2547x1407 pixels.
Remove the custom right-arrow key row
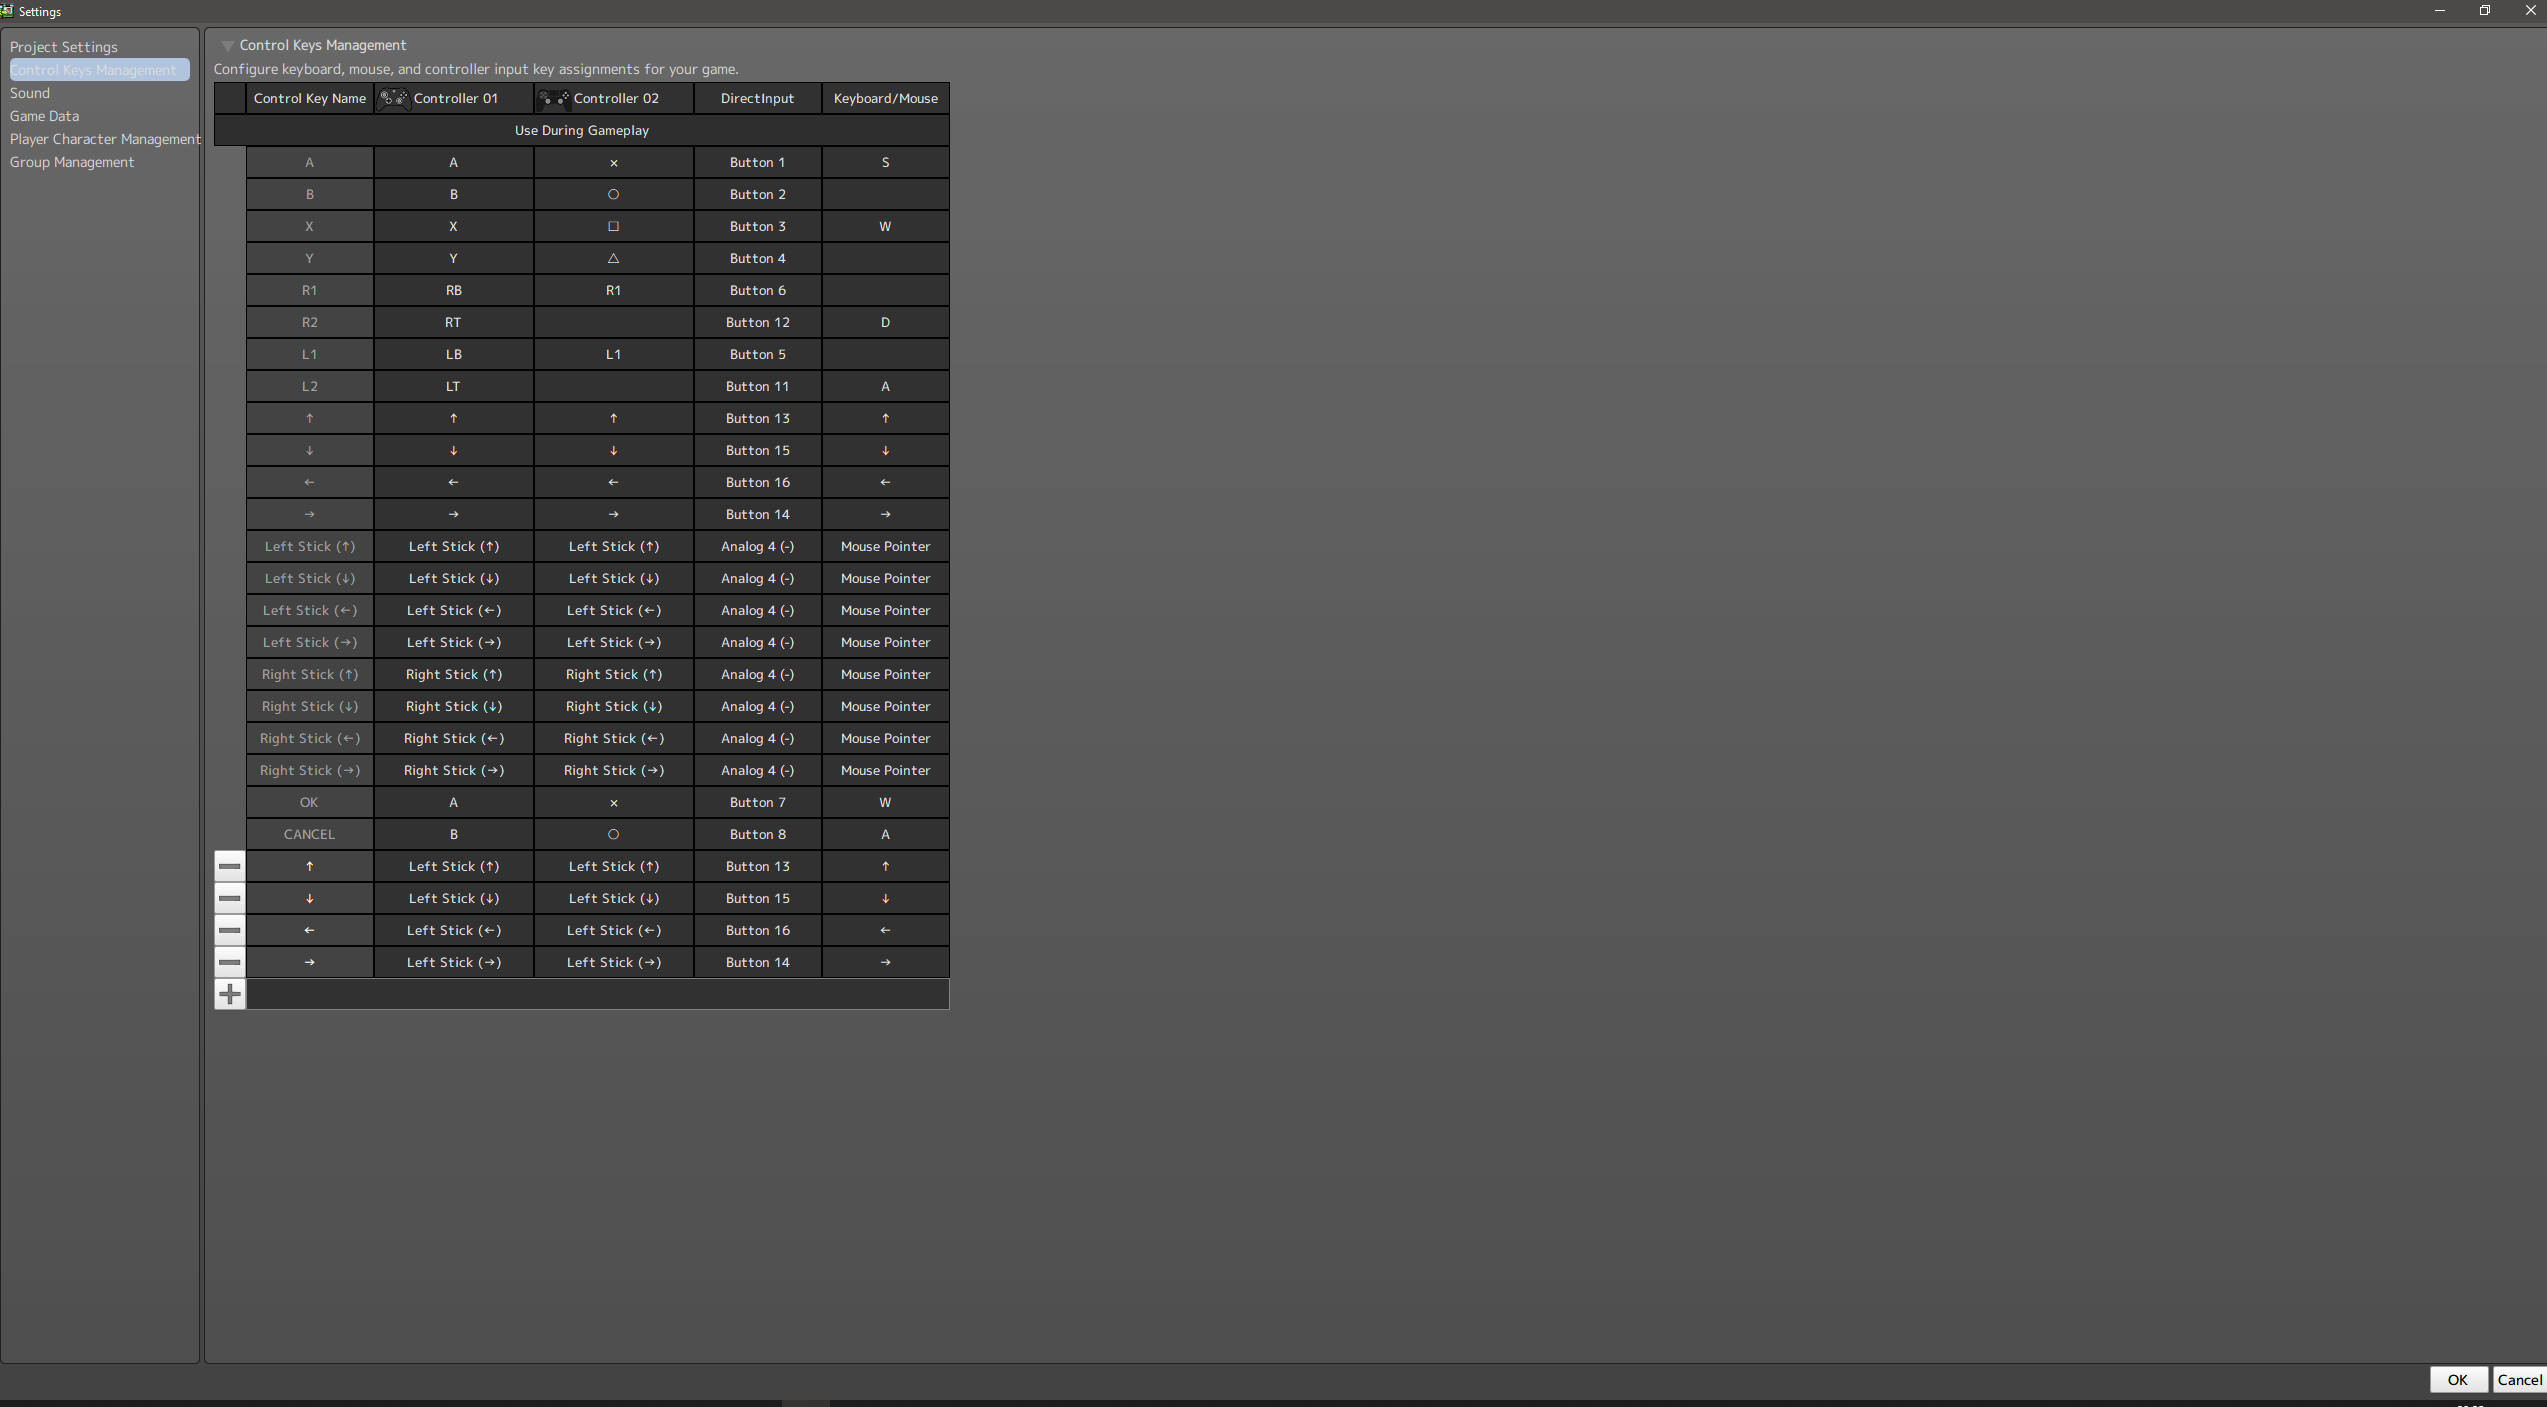pyautogui.click(x=229, y=962)
